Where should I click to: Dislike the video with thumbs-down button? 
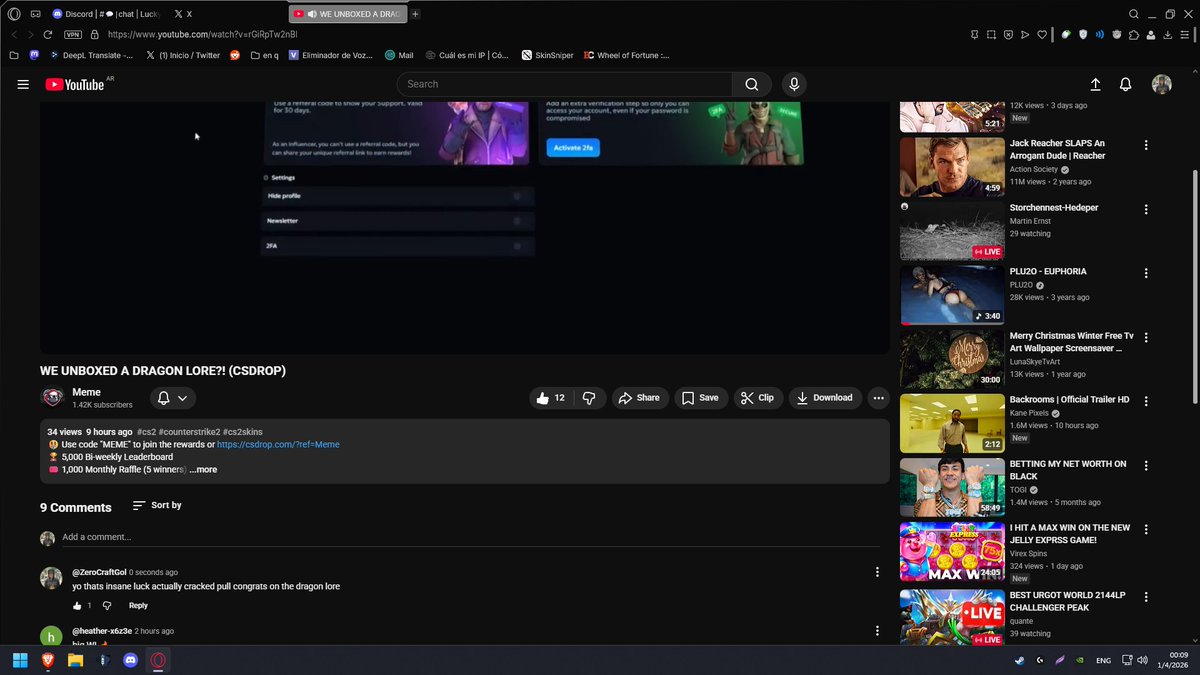589,398
